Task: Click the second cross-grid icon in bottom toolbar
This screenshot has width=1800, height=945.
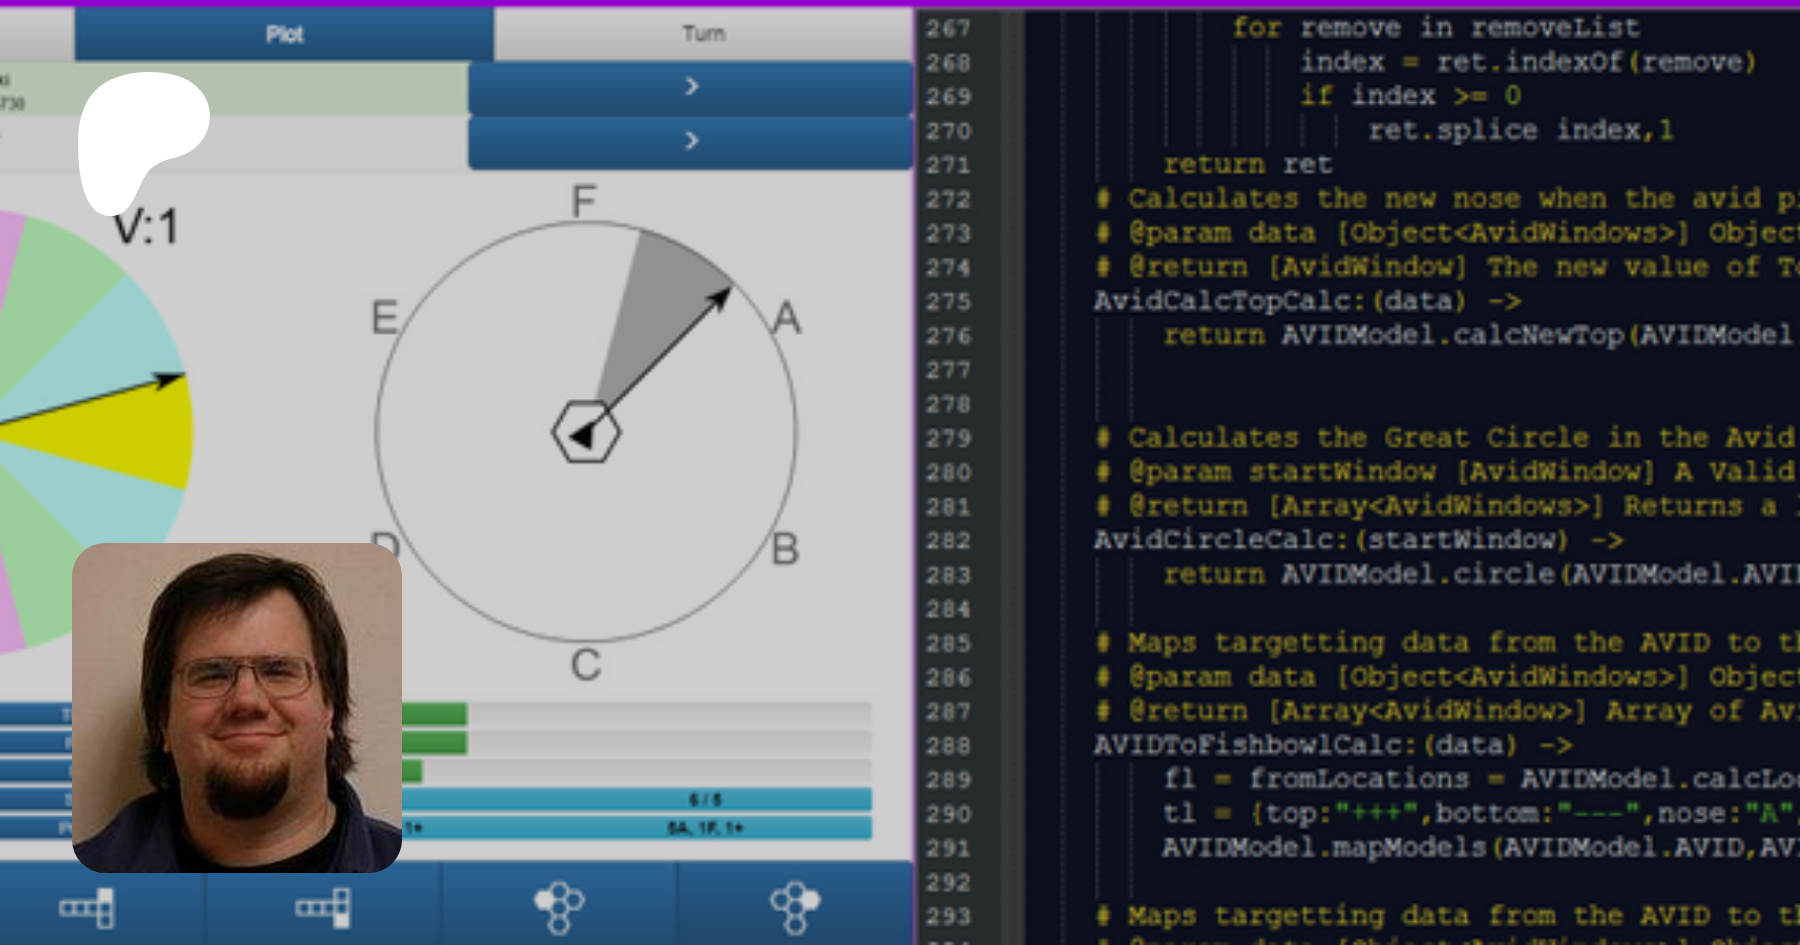Action: click(324, 908)
